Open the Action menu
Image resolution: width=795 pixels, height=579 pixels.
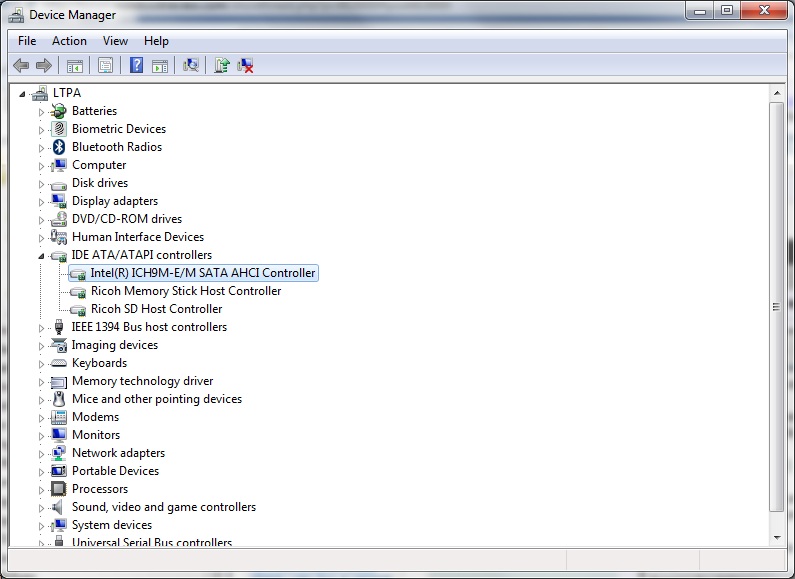(69, 41)
